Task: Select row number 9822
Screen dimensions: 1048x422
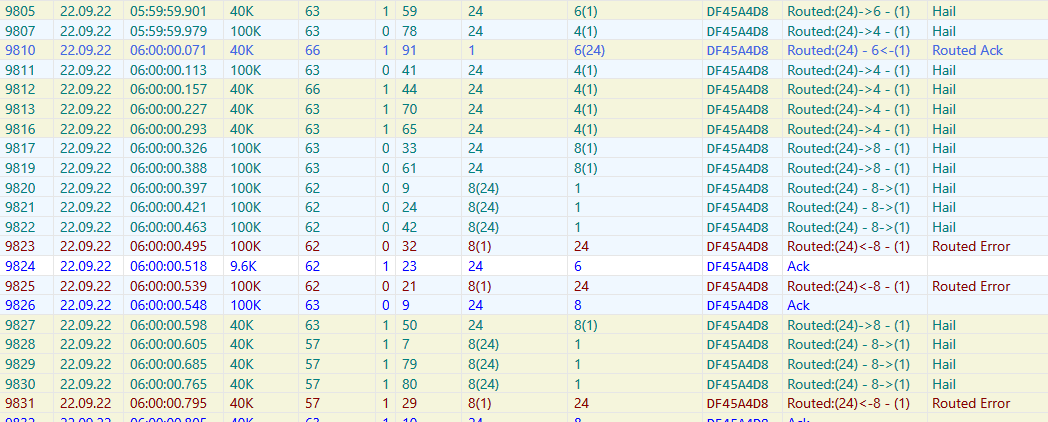Action: 18,227
